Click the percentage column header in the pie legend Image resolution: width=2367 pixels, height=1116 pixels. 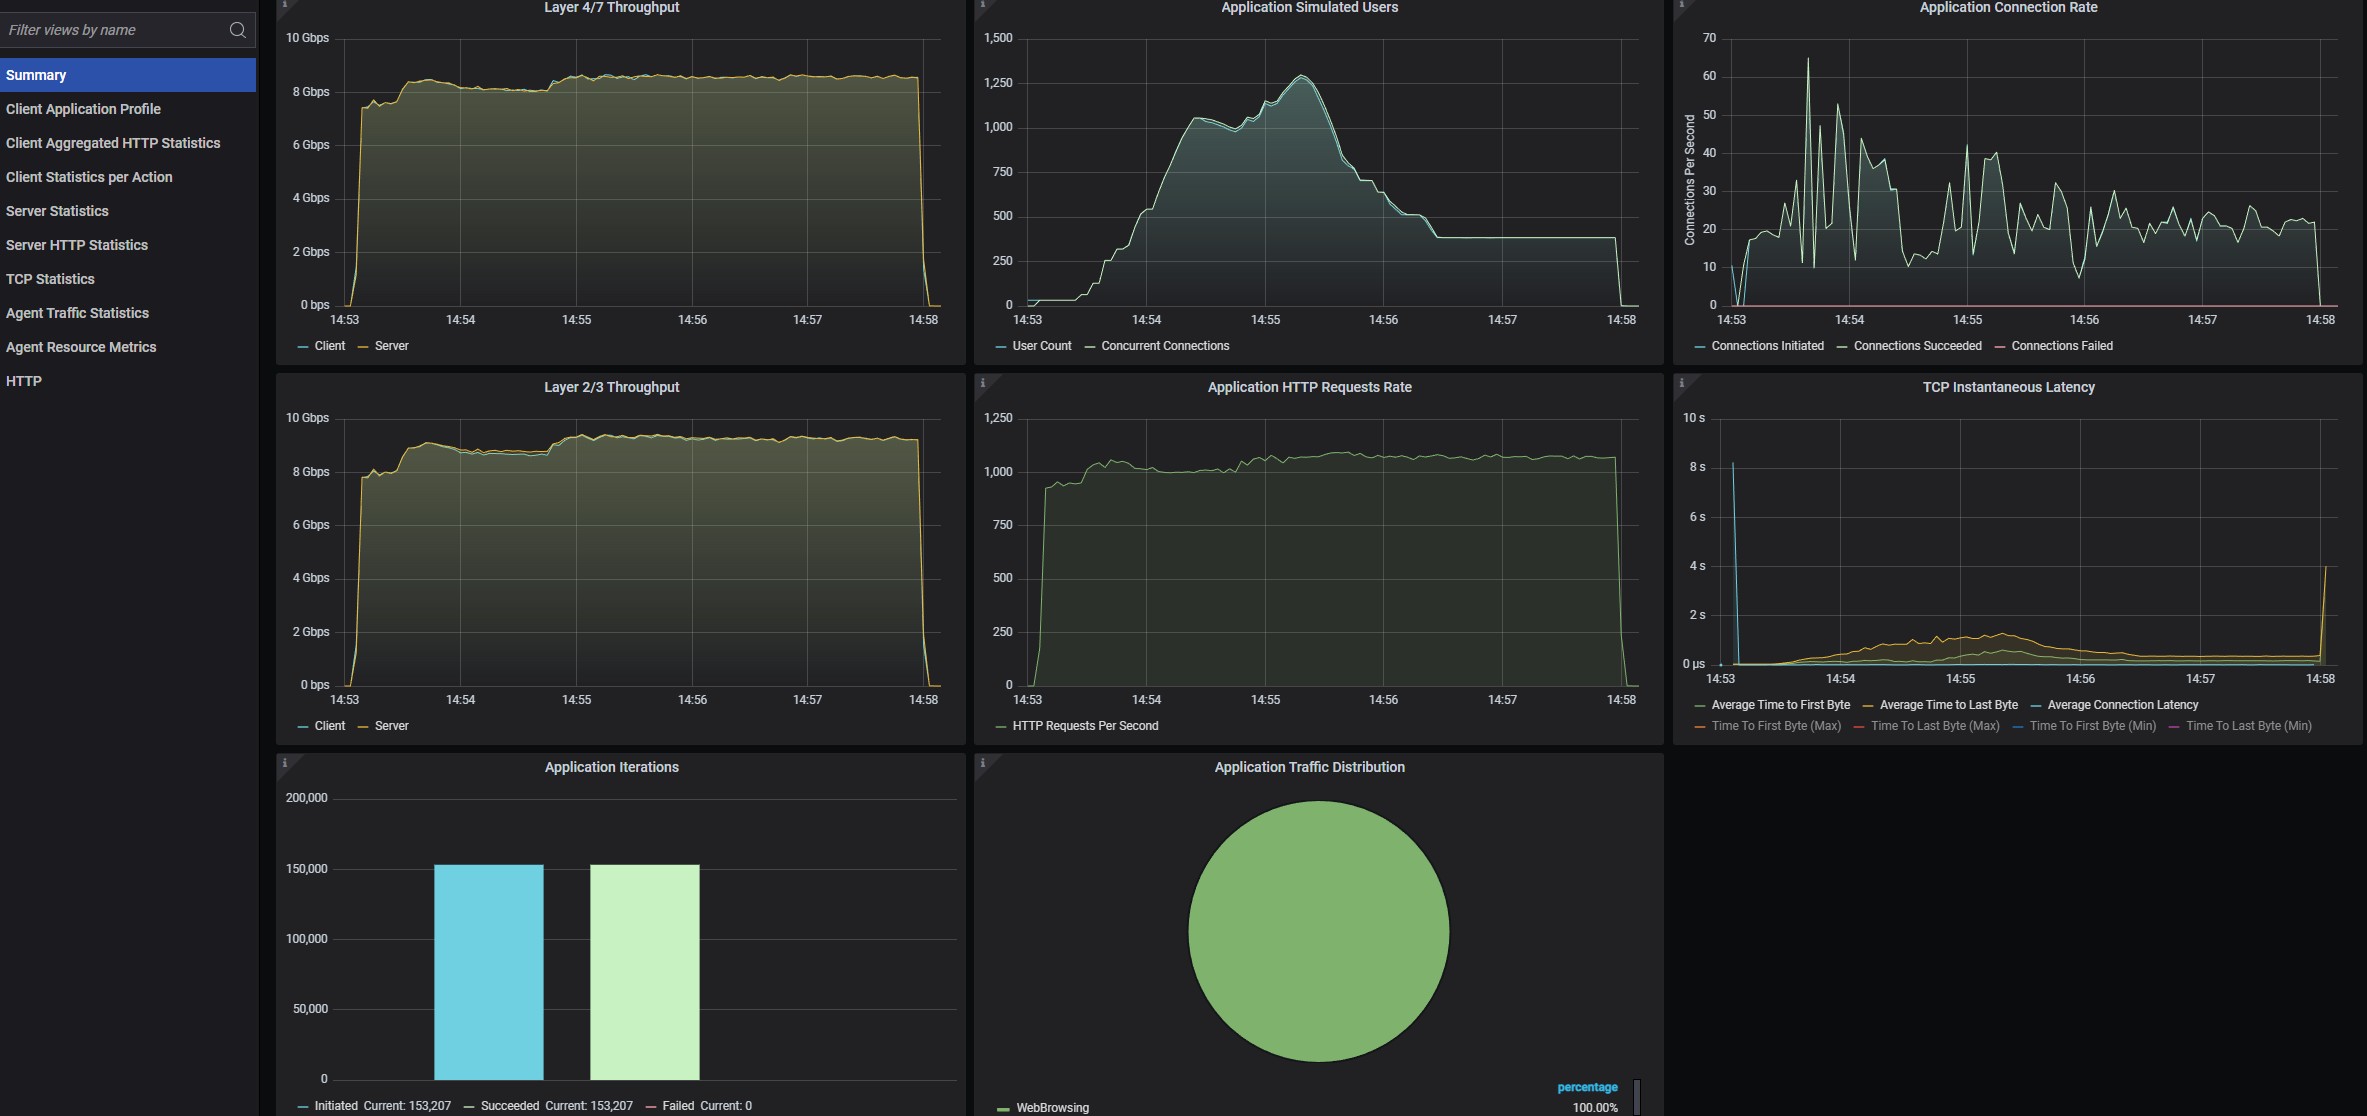tap(1587, 1087)
